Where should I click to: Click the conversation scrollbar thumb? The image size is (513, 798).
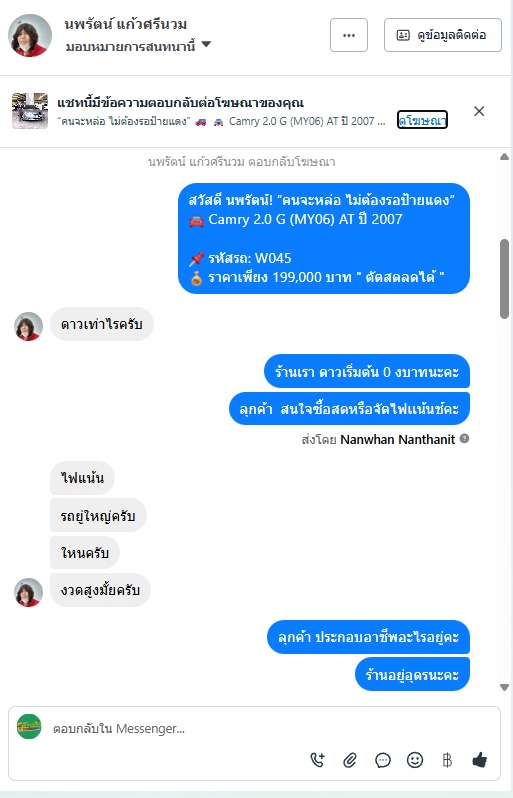[x=504, y=279]
